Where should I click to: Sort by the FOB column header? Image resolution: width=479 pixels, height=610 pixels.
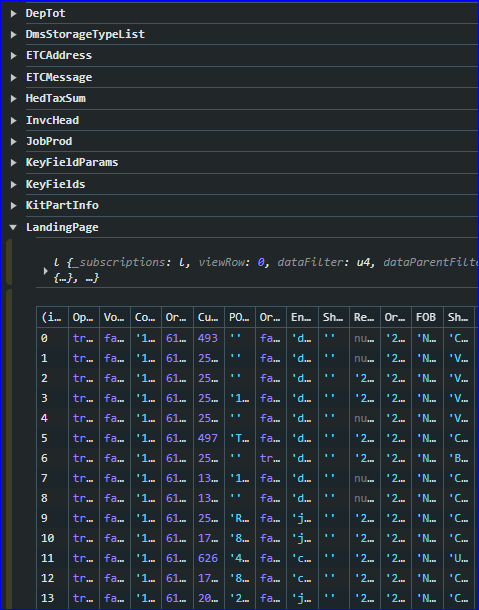point(427,317)
